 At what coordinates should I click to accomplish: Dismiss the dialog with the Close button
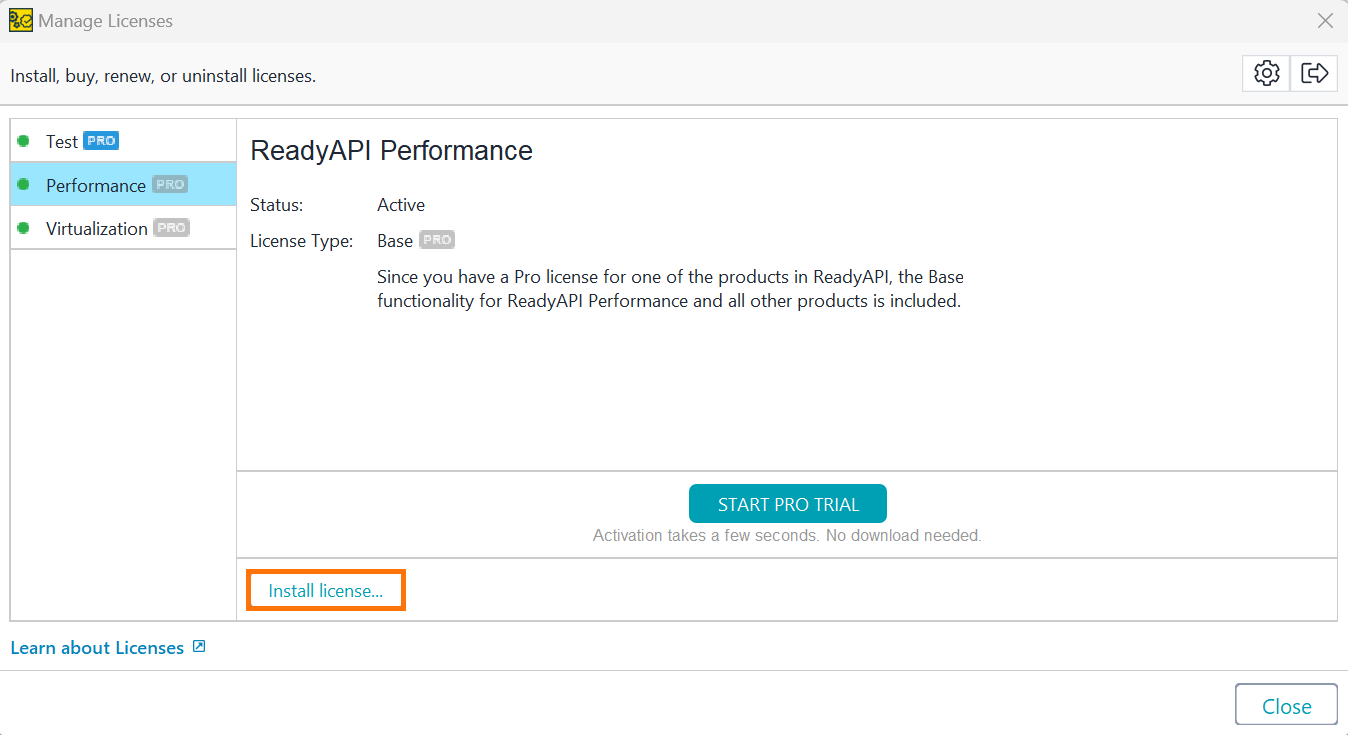[1286, 704]
